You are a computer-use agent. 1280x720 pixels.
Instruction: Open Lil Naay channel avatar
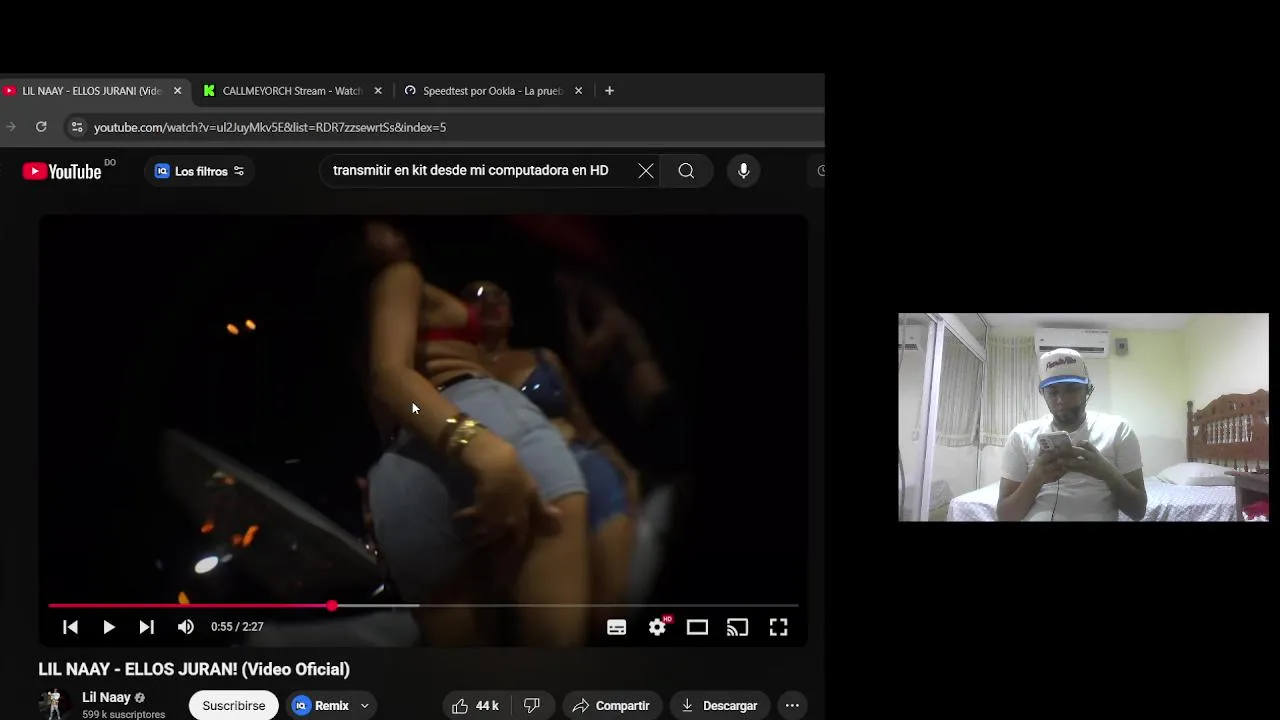pyautogui.click(x=54, y=704)
